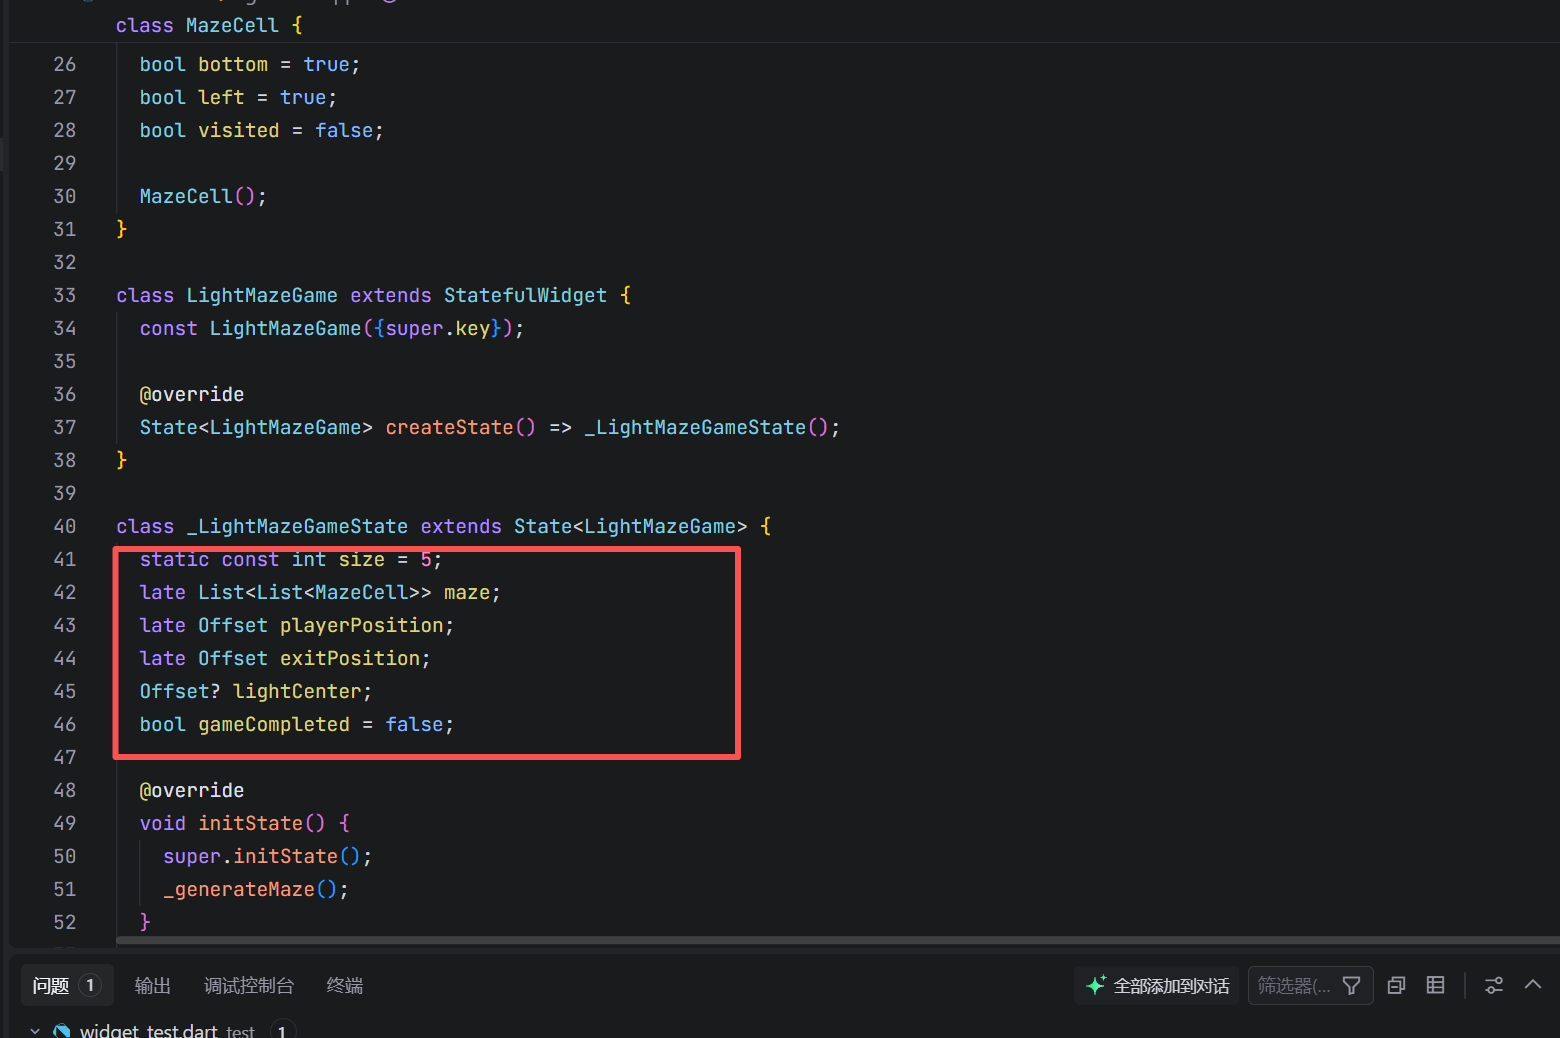Click 'createState()' on line 37
This screenshot has width=1560, height=1038.
461,427
